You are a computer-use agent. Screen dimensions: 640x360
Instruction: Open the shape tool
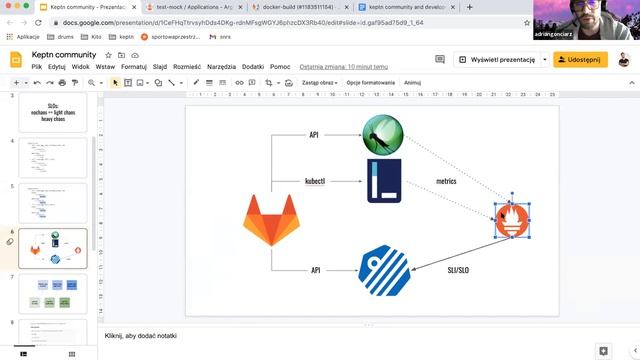pos(158,83)
